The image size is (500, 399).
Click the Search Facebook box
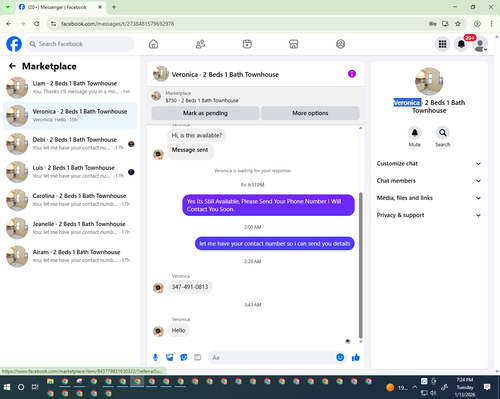tap(80, 44)
